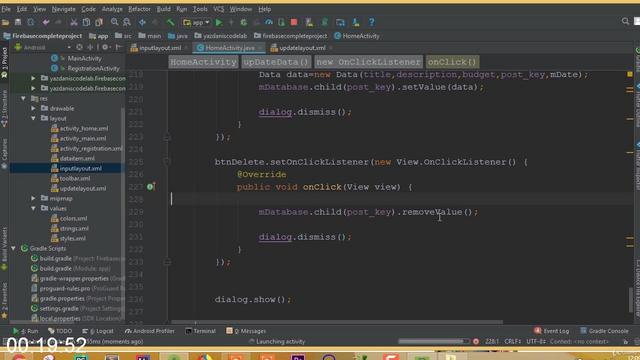The height and width of the screenshot is (360, 640).
Task: Click the Project panel settings gear icon
Action: click(x=105, y=47)
